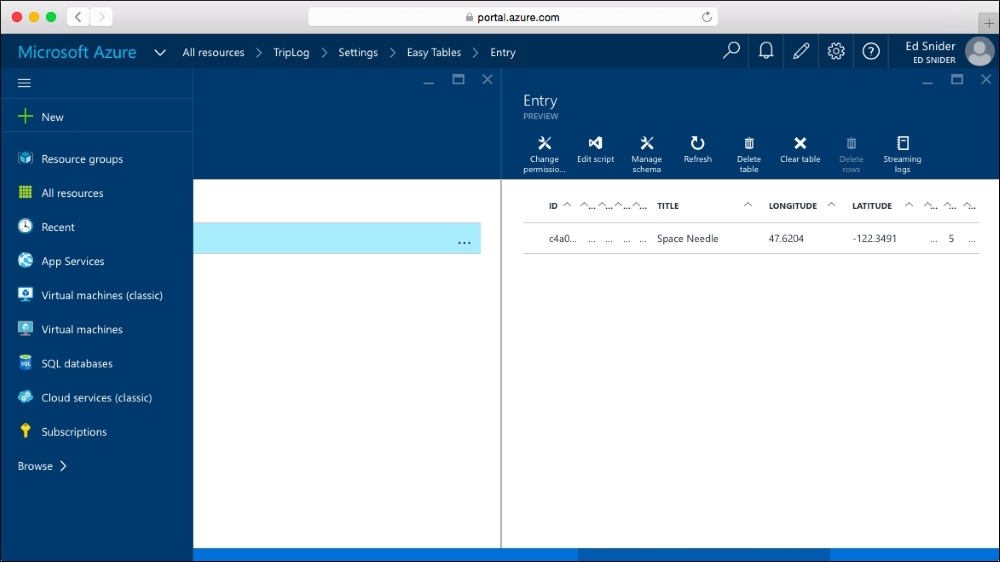Go to TripLog breadcrumb

tap(291, 52)
